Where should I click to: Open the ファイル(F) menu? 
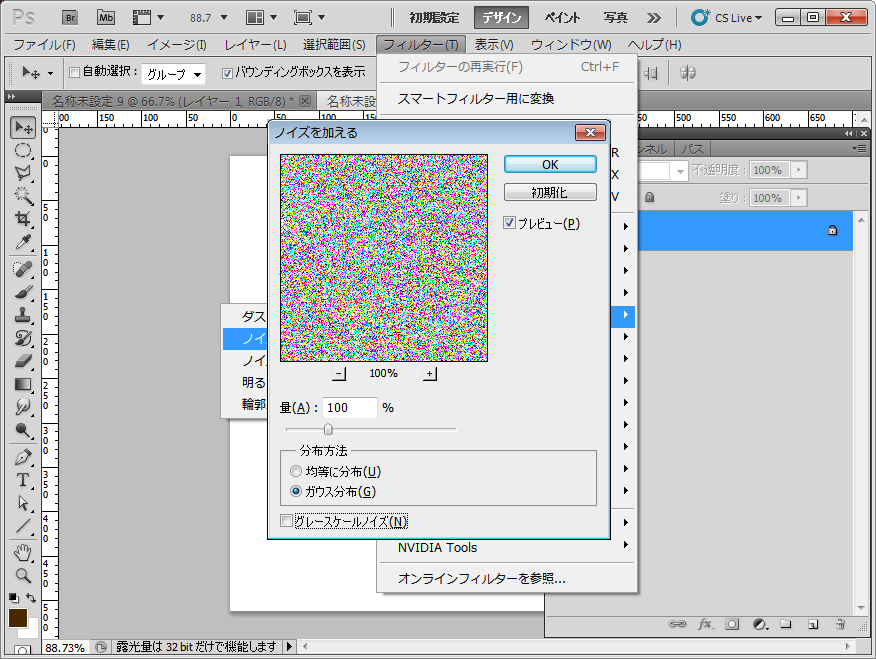point(44,45)
